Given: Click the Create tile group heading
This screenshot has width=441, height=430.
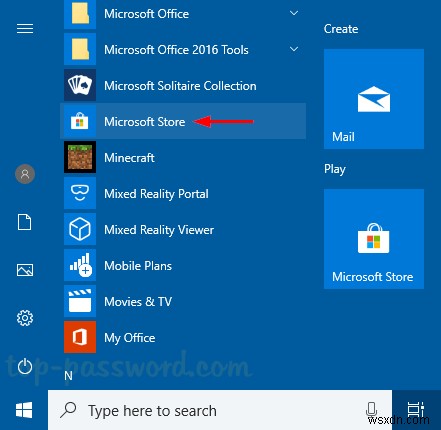Looking at the screenshot, I should pyautogui.click(x=341, y=29).
